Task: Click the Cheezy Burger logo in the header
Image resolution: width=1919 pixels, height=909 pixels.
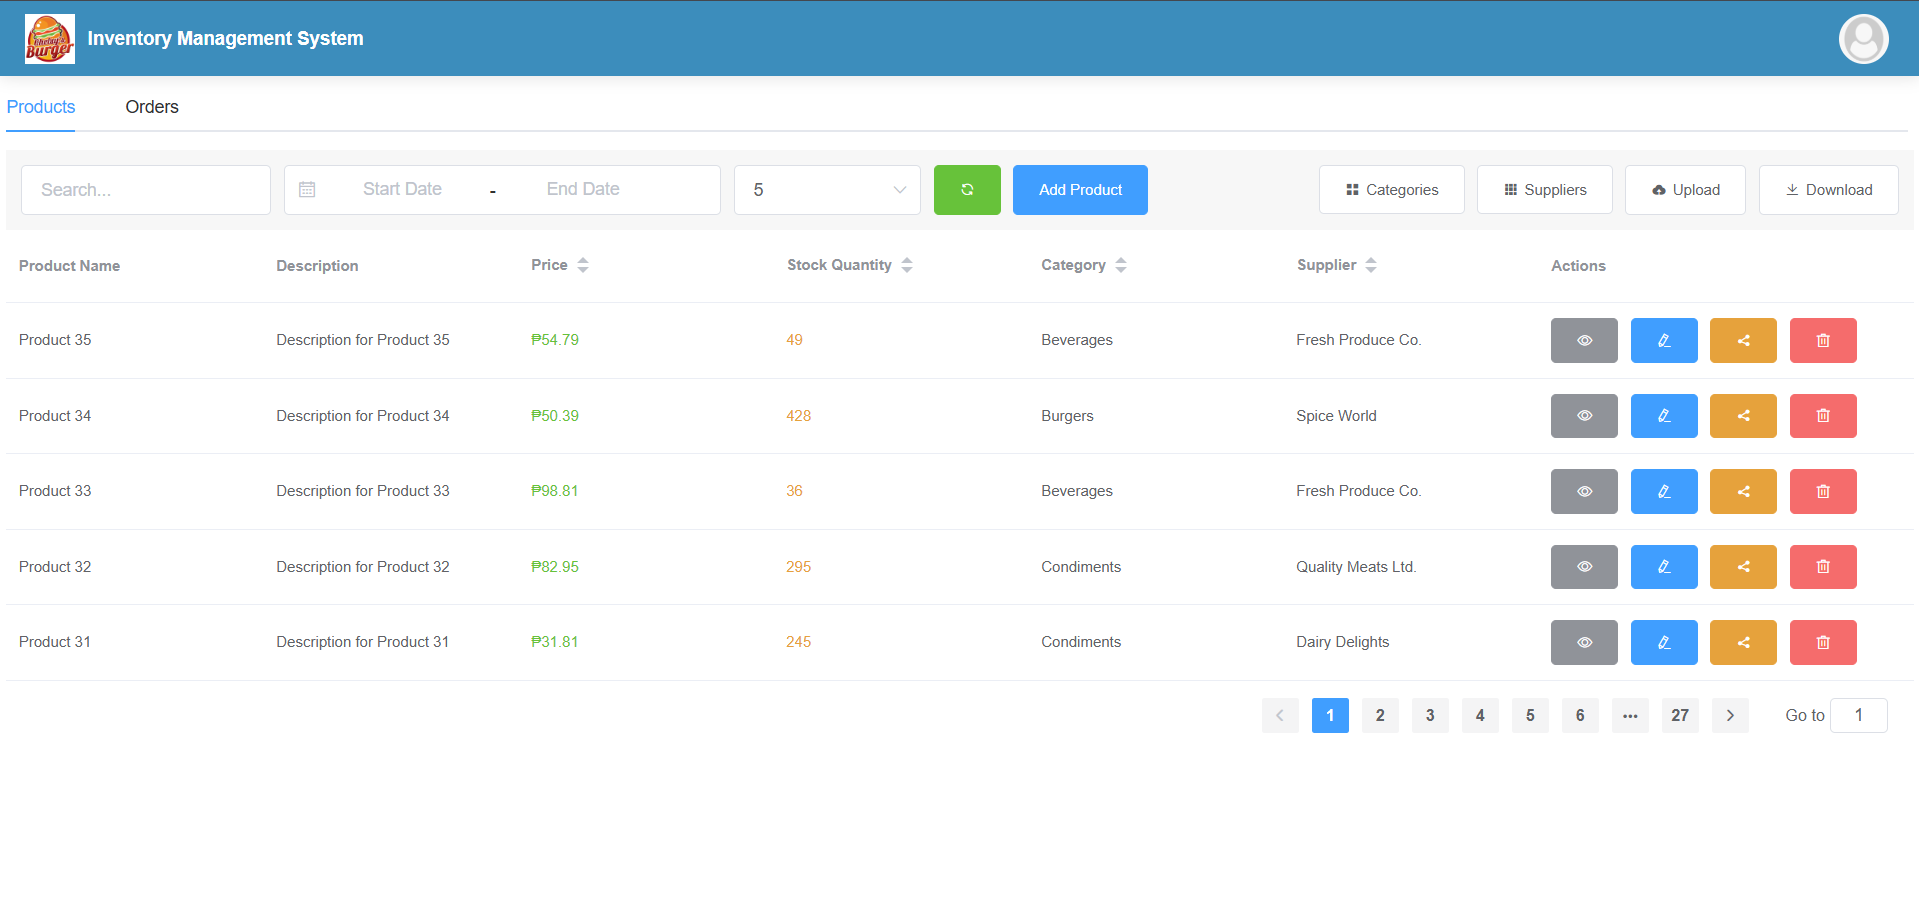Action: tap(49, 38)
